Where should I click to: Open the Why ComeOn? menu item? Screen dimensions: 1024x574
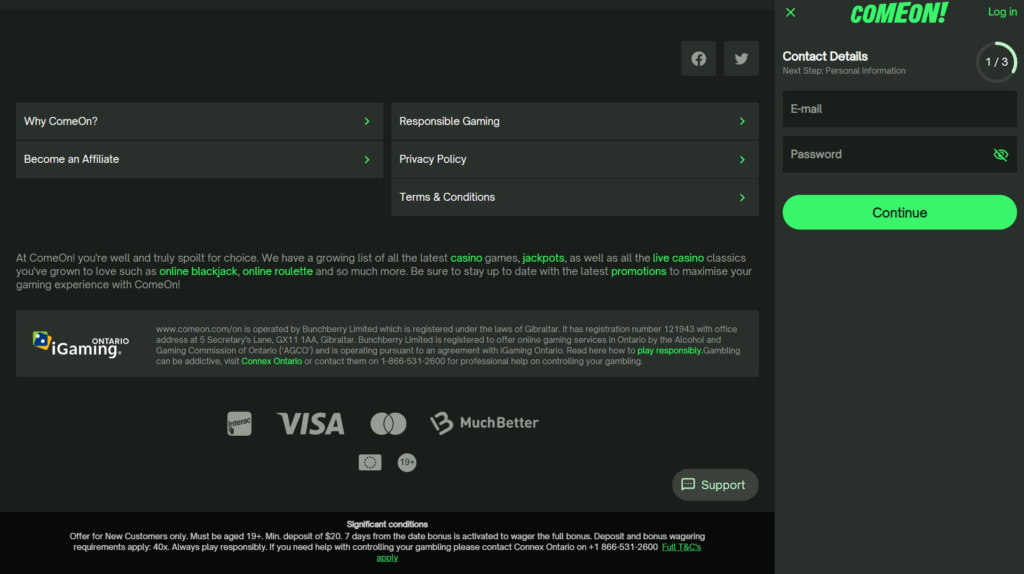(199, 121)
